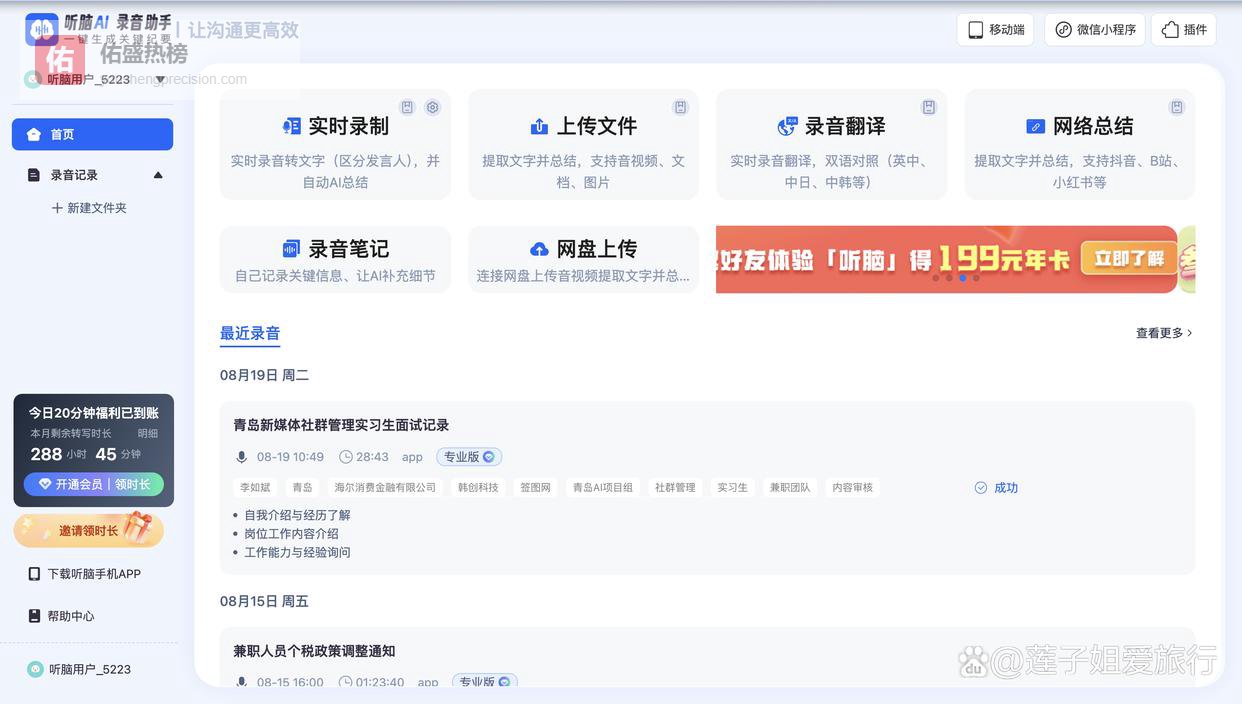This screenshot has height=704, width=1242.
Task: Click 立即了解 on the promotional banner
Action: tap(1128, 259)
